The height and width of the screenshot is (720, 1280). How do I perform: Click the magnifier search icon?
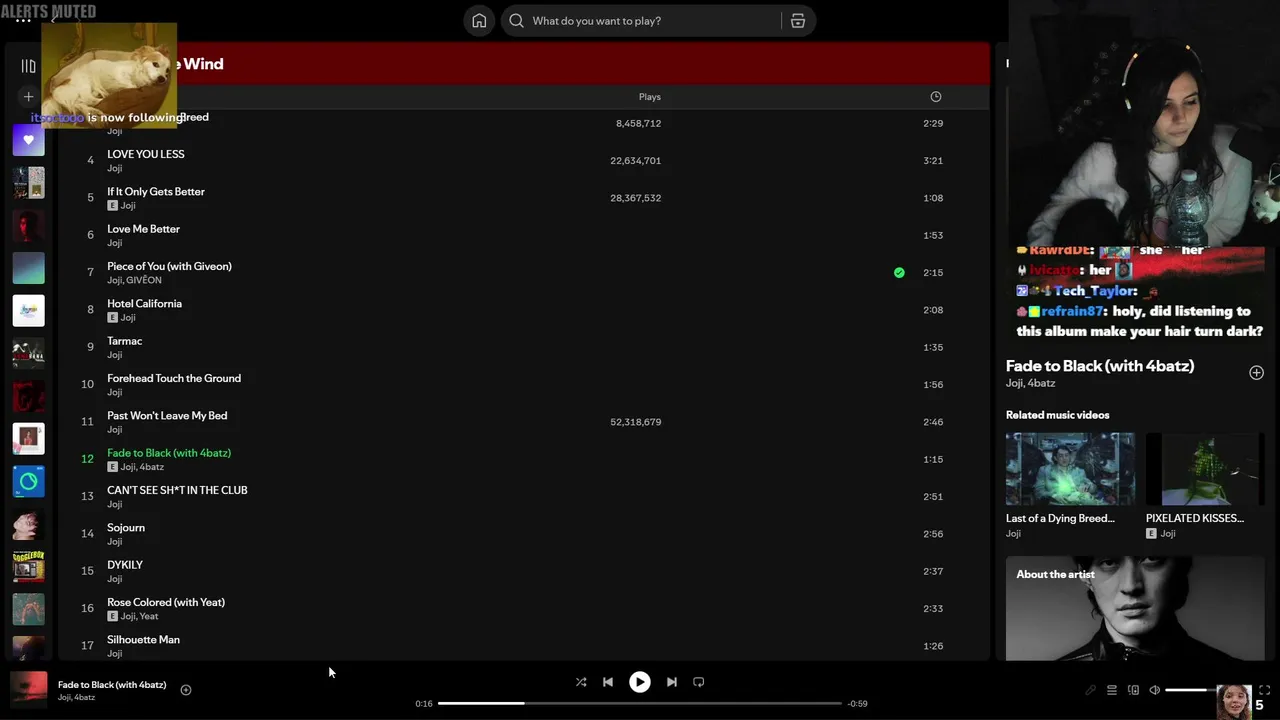(x=516, y=21)
